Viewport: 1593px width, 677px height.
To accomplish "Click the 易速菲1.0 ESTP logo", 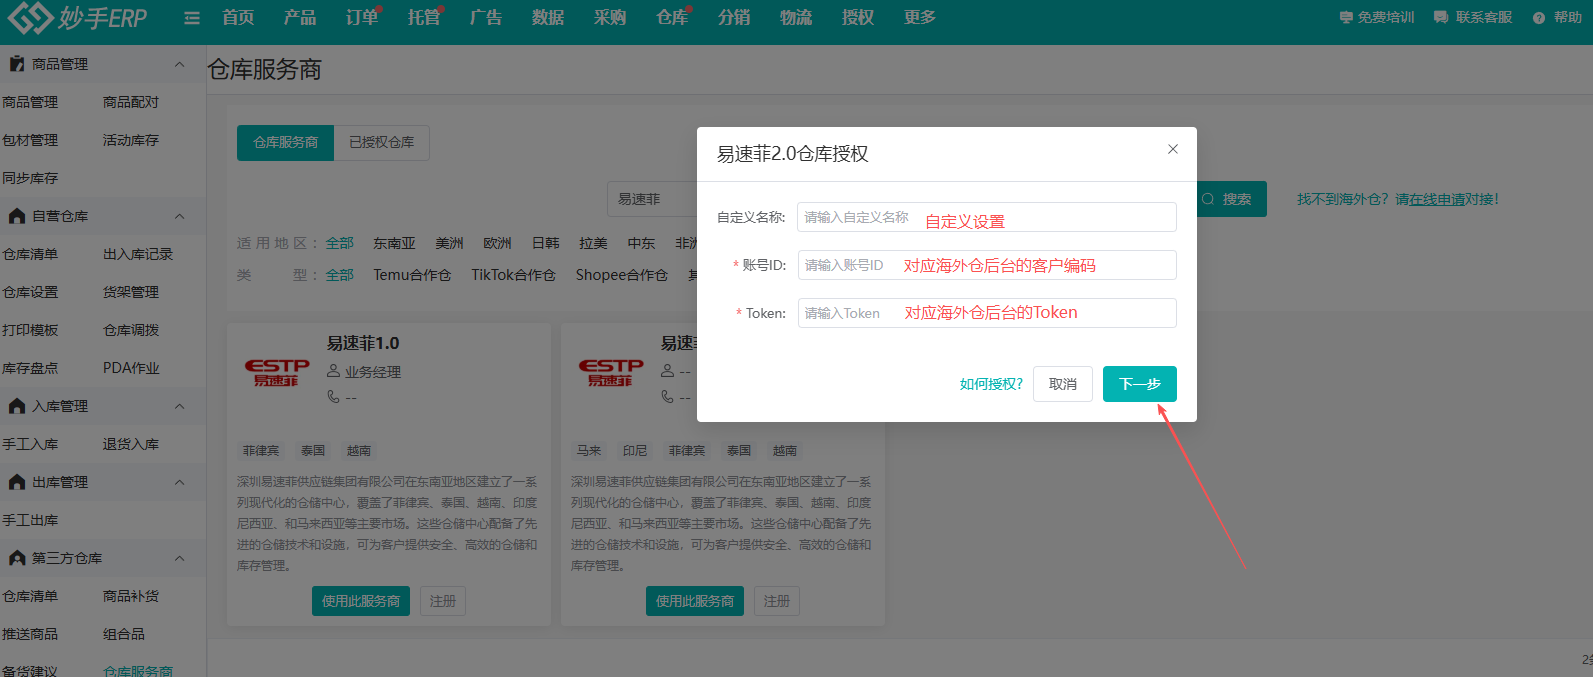I will pyautogui.click(x=277, y=373).
